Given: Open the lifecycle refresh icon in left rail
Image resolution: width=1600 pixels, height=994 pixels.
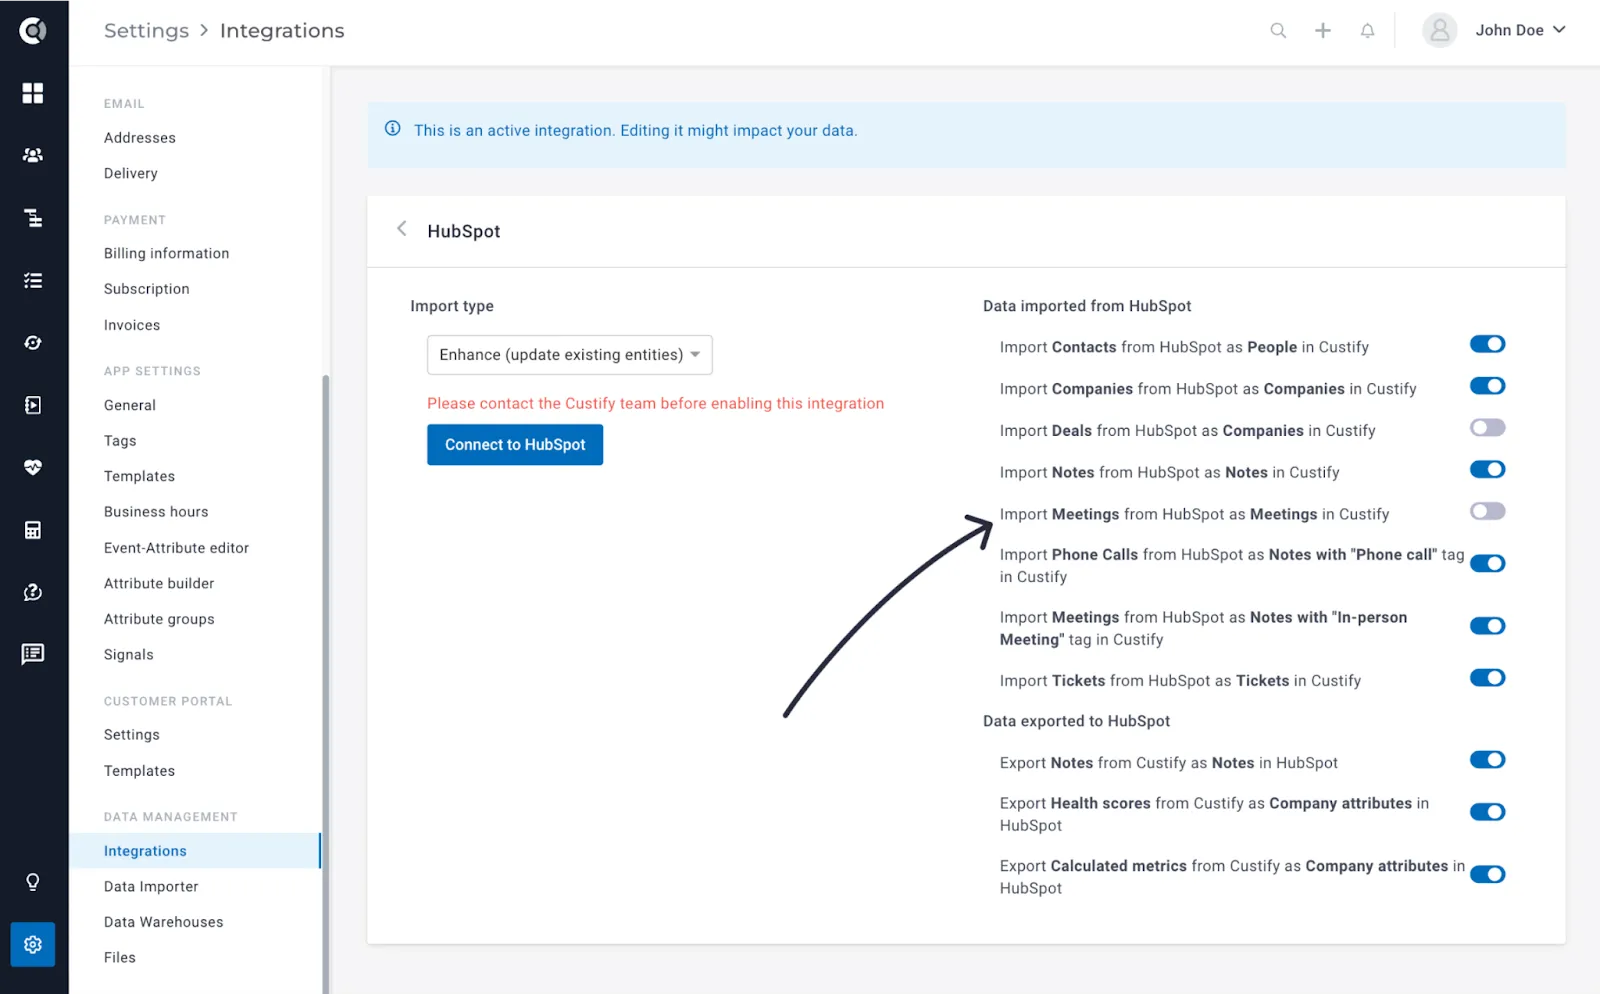Looking at the screenshot, I should pyautogui.click(x=33, y=343).
